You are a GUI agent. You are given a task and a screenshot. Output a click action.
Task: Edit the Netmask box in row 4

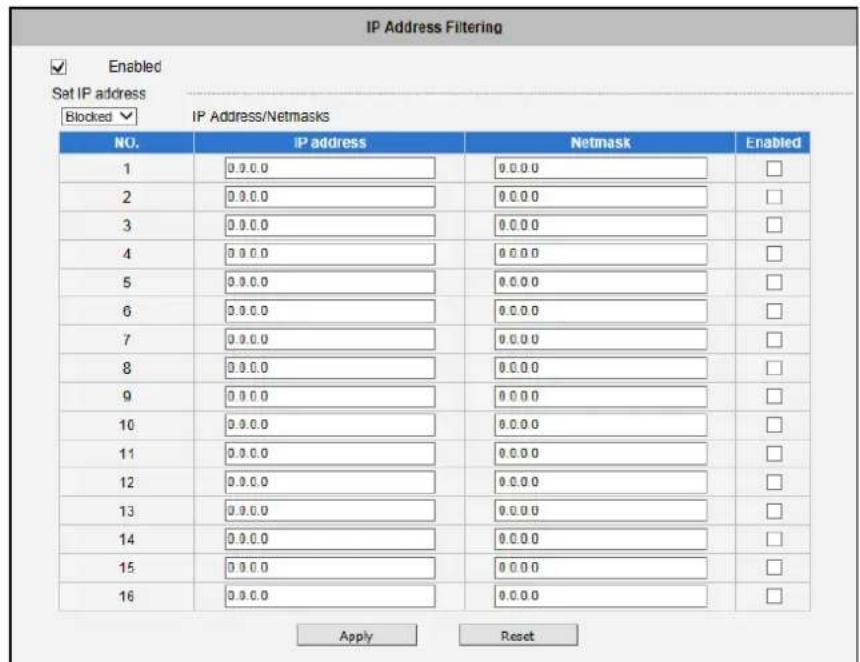point(601,254)
